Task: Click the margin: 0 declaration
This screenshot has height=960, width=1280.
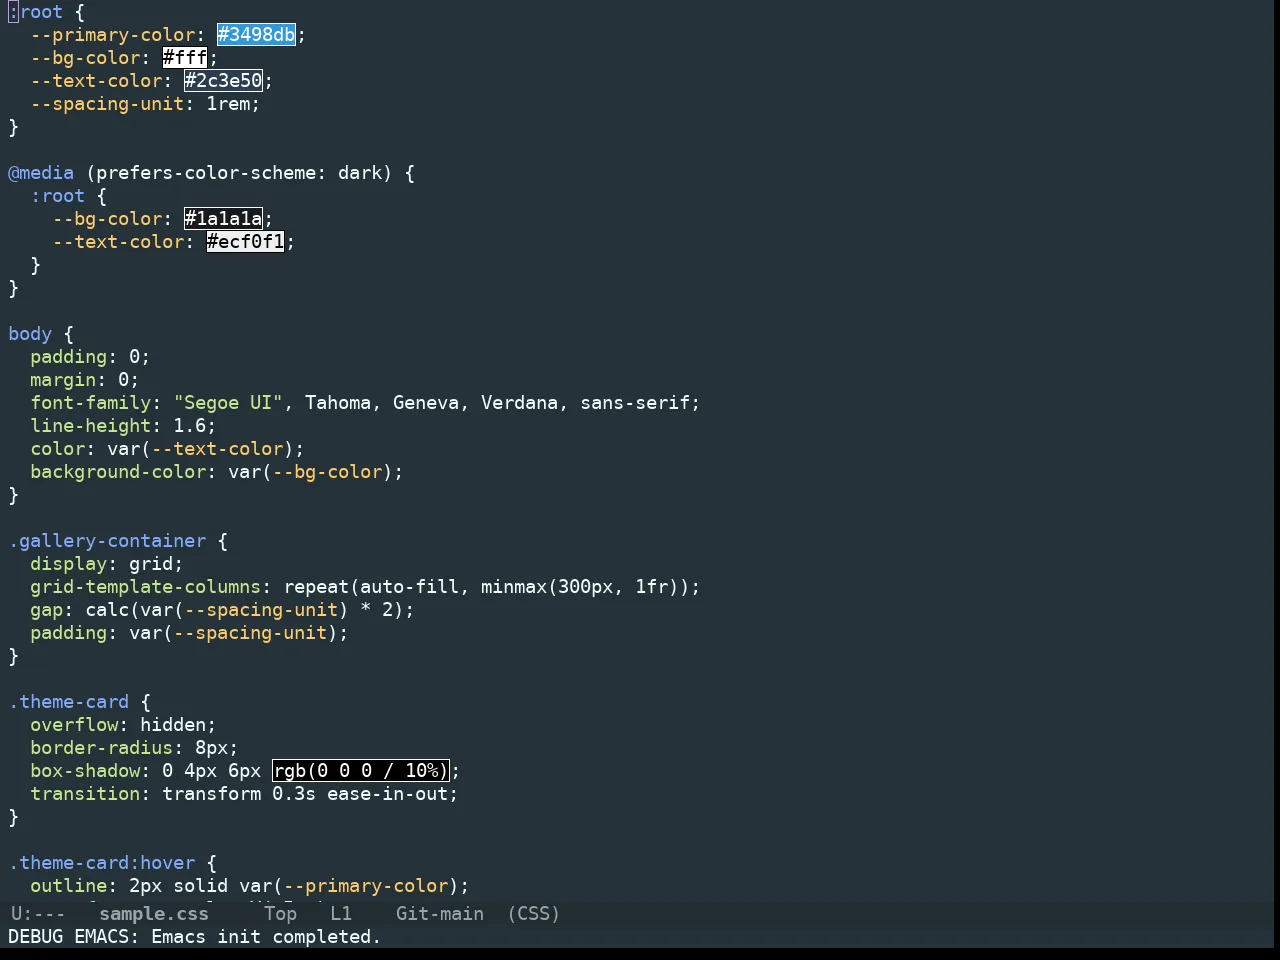Action: 85,380
